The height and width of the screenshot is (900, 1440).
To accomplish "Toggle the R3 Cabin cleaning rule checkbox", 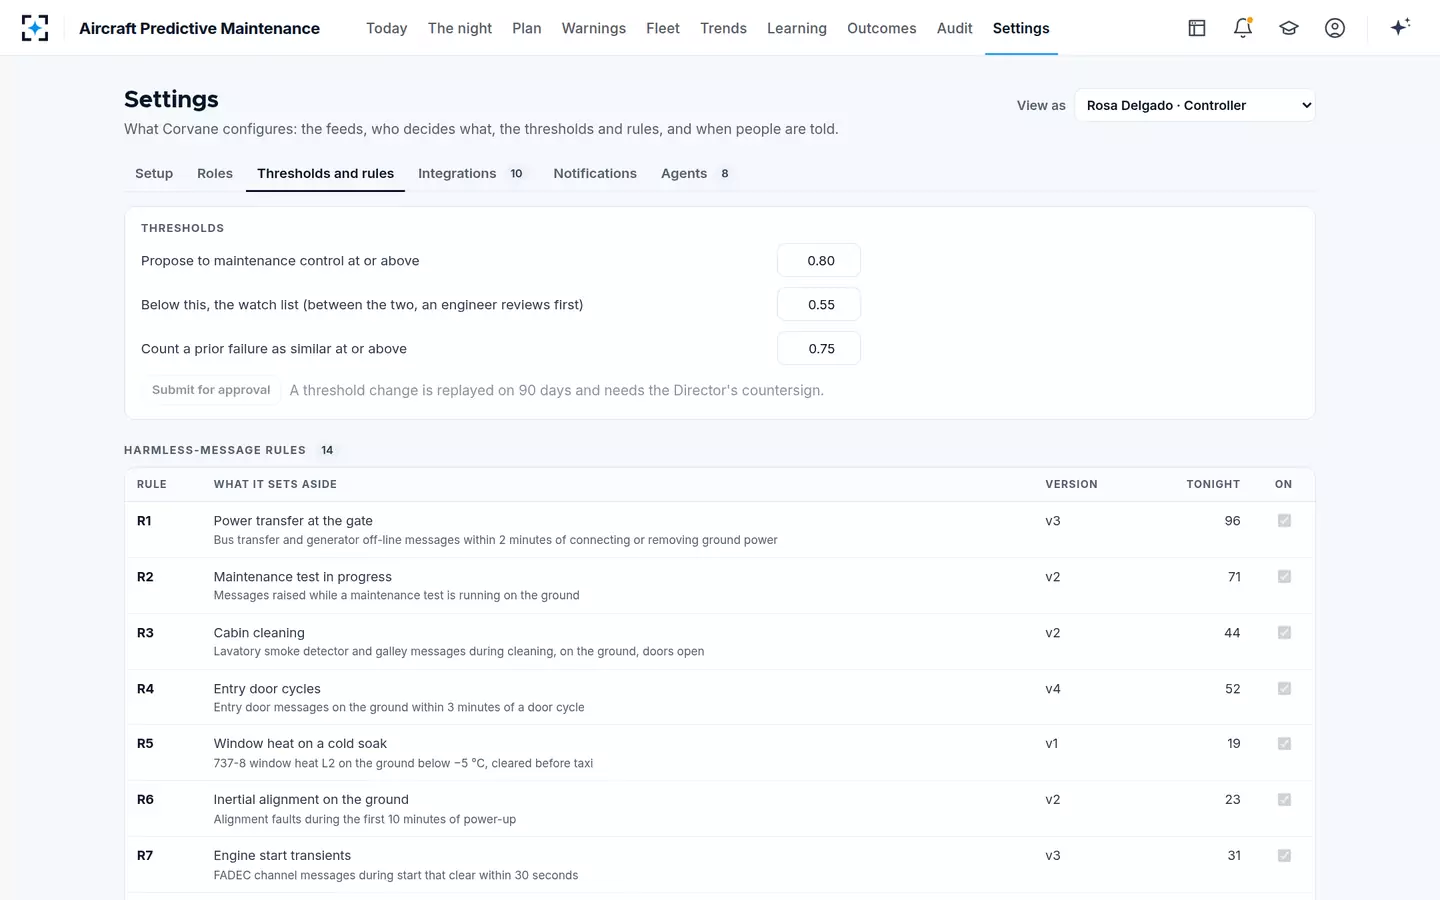I will (1284, 633).
